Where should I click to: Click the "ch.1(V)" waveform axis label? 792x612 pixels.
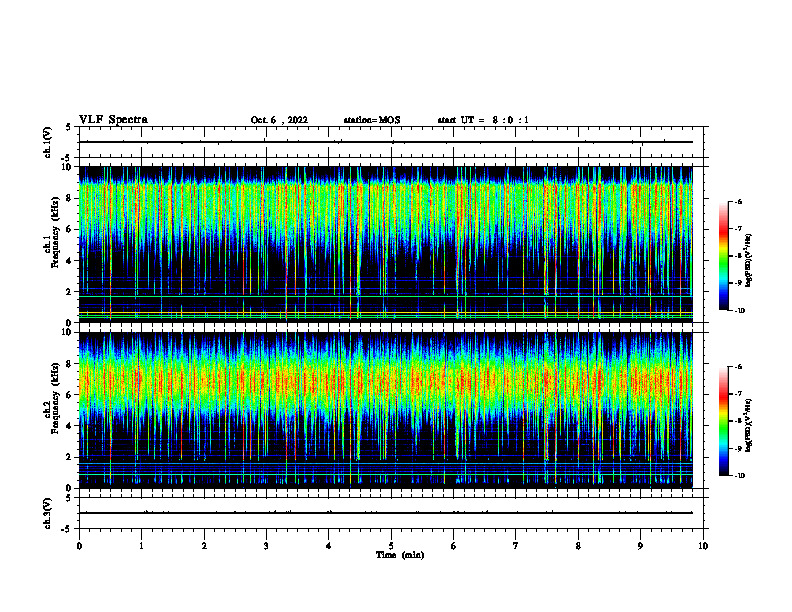click(47, 142)
